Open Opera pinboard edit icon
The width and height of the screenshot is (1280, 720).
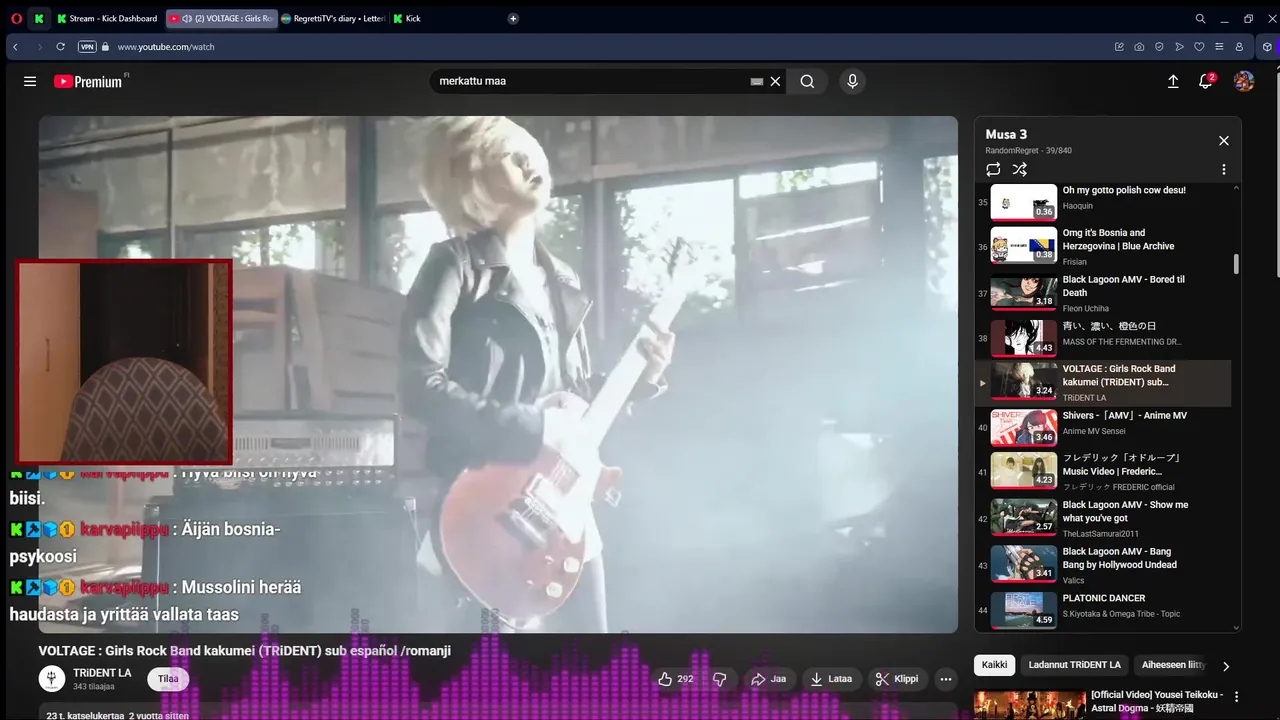(1119, 47)
